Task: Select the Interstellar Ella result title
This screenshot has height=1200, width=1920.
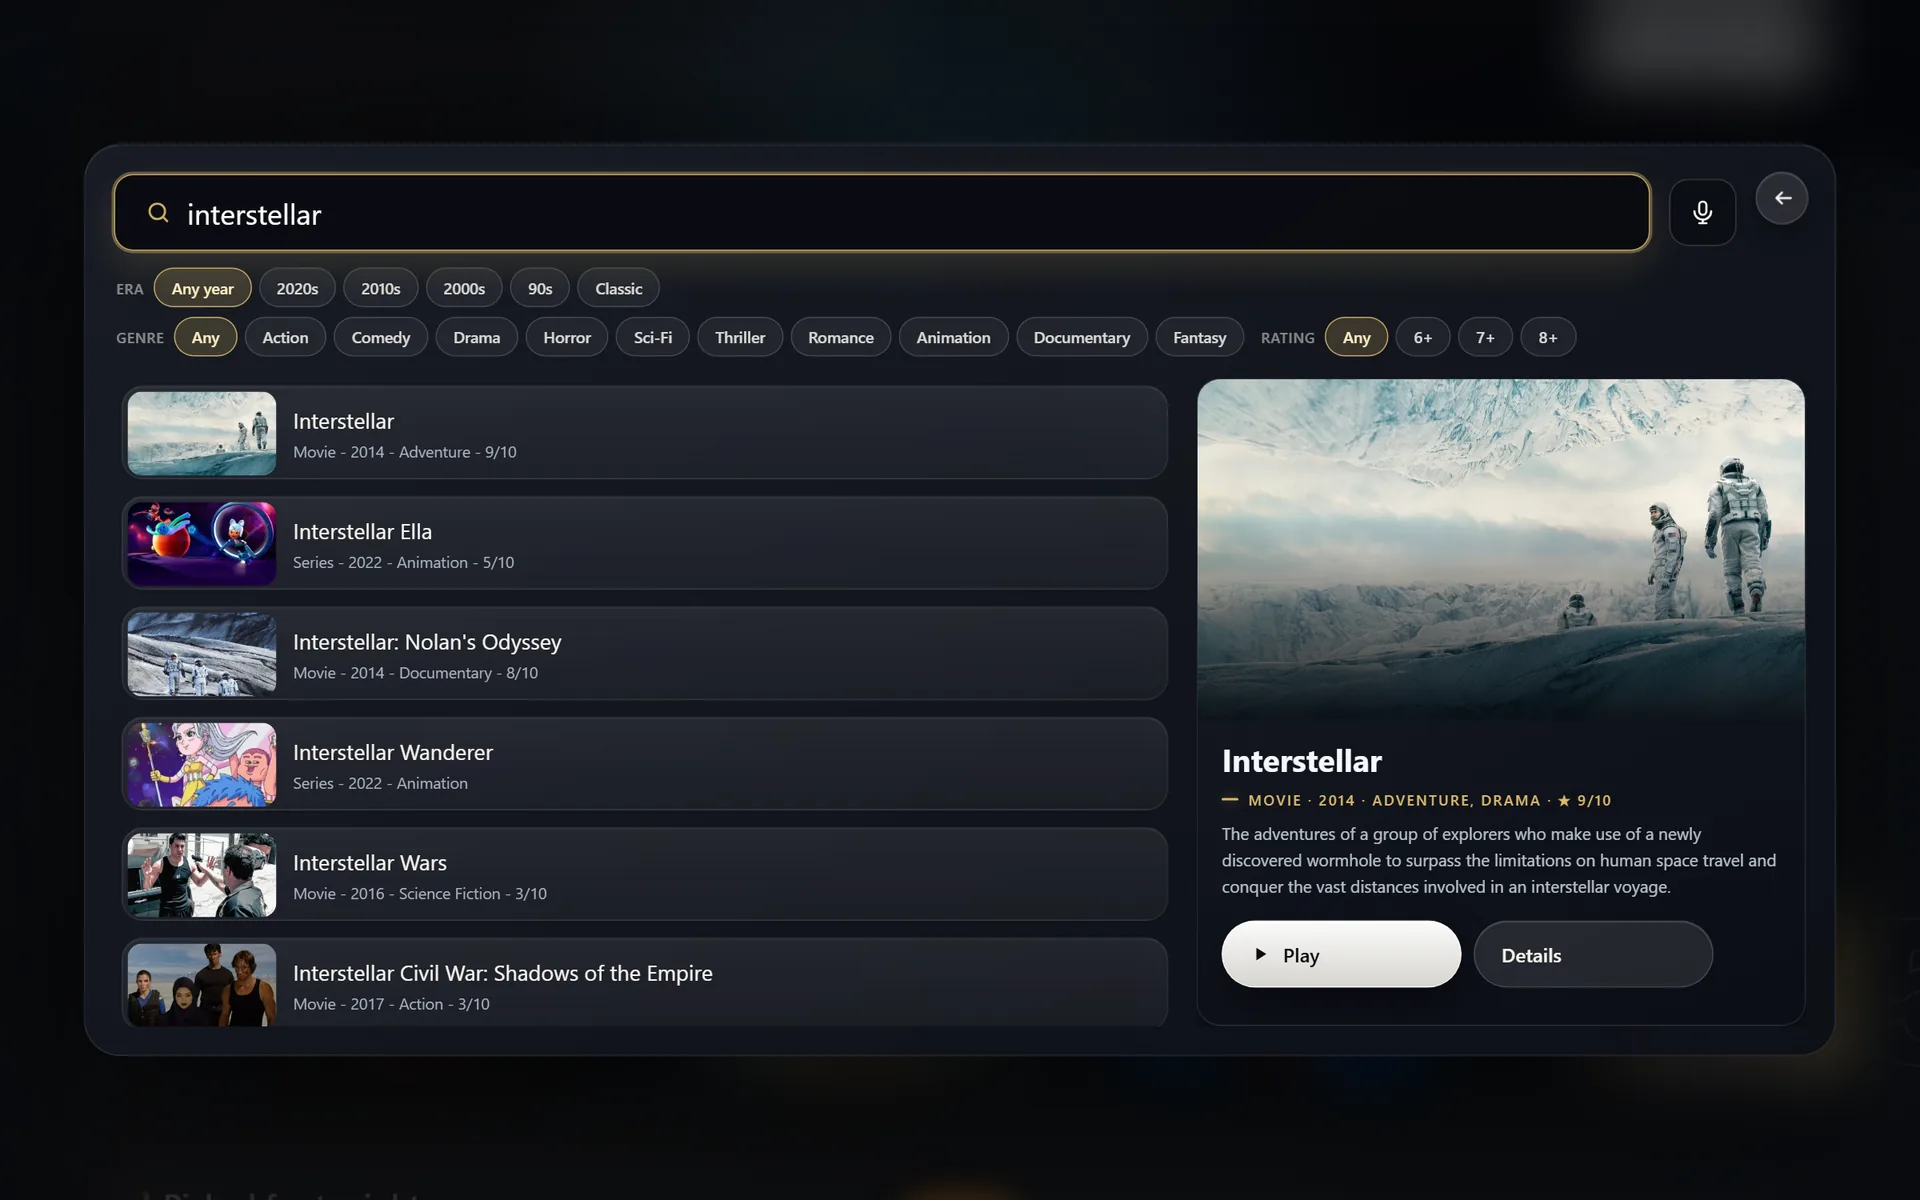Action: (362, 531)
